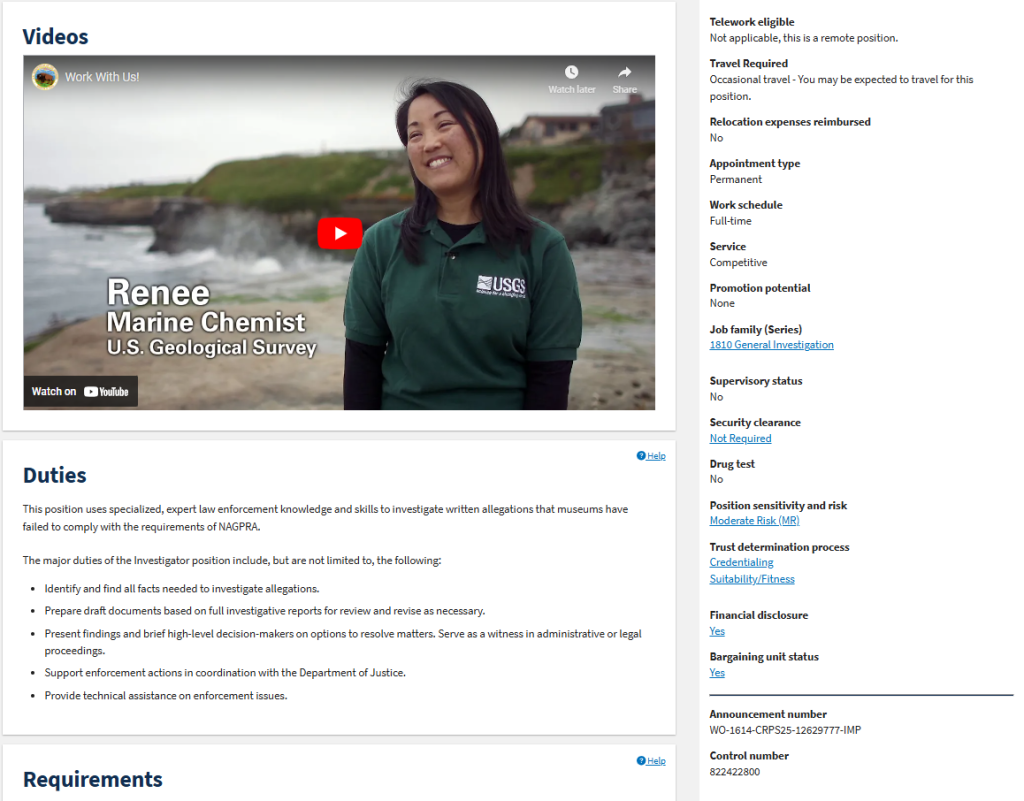Open the Moderate Risk (MR) link

coord(754,521)
